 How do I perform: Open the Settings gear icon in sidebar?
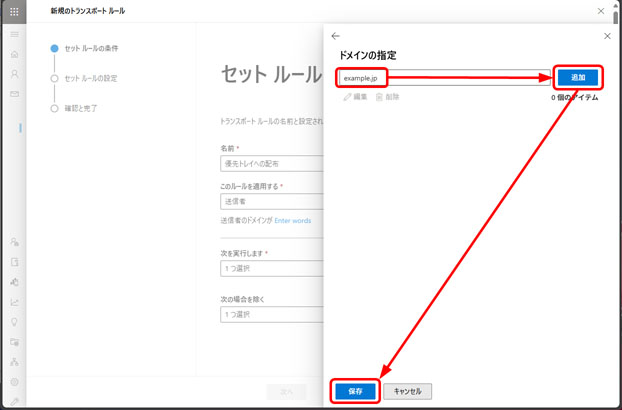click(x=15, y=382)
